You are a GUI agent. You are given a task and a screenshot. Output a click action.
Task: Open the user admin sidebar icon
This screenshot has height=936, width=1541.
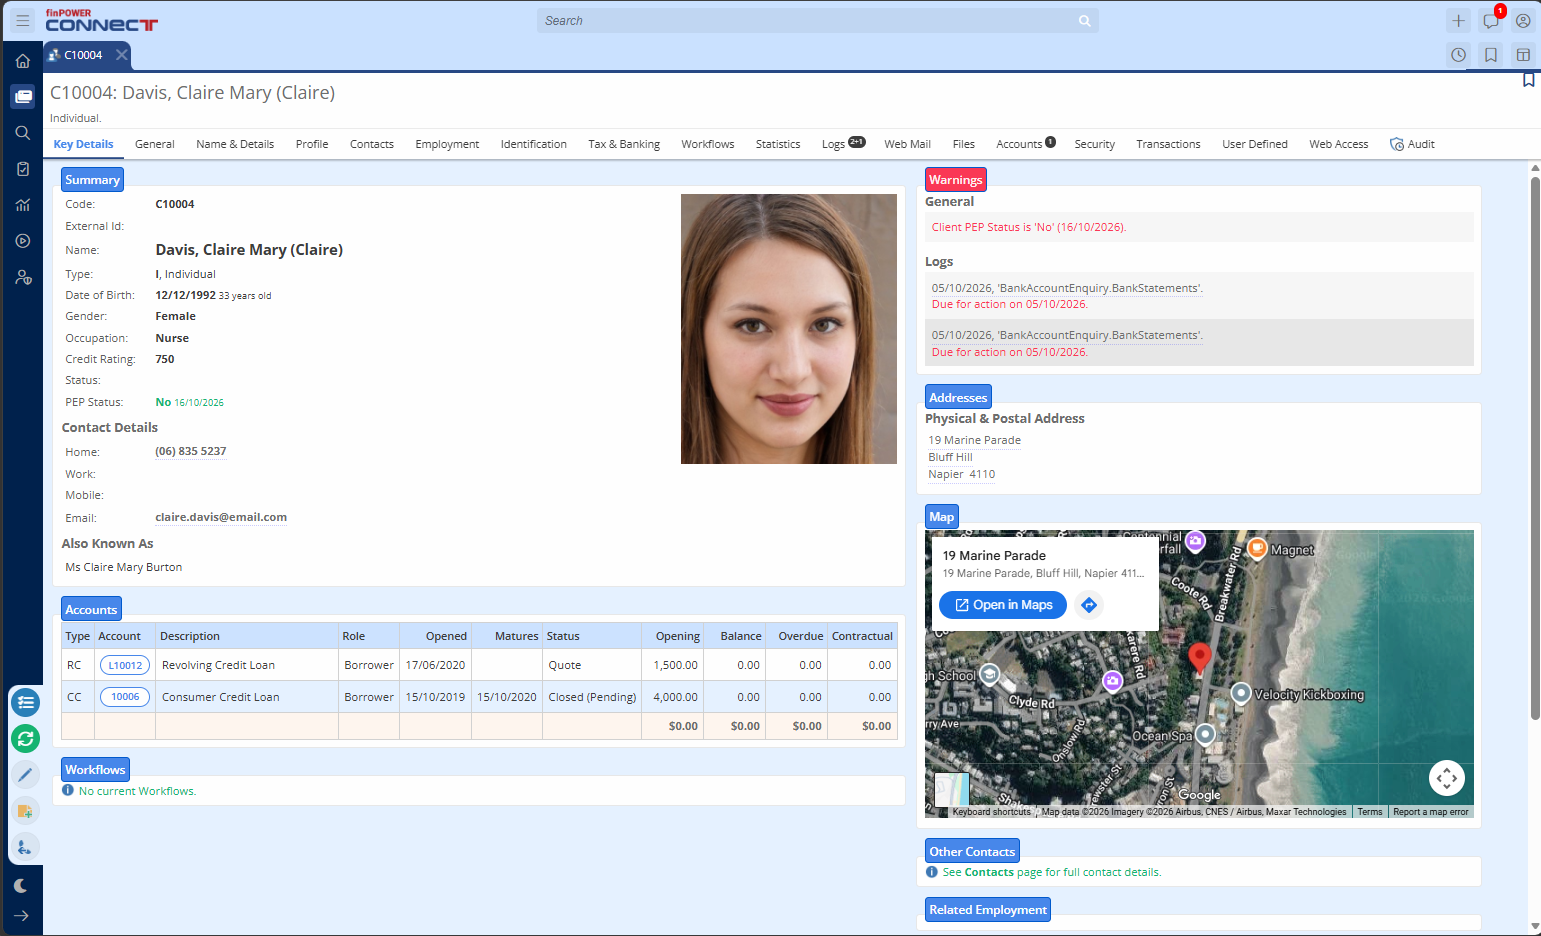tap(23, 277)
